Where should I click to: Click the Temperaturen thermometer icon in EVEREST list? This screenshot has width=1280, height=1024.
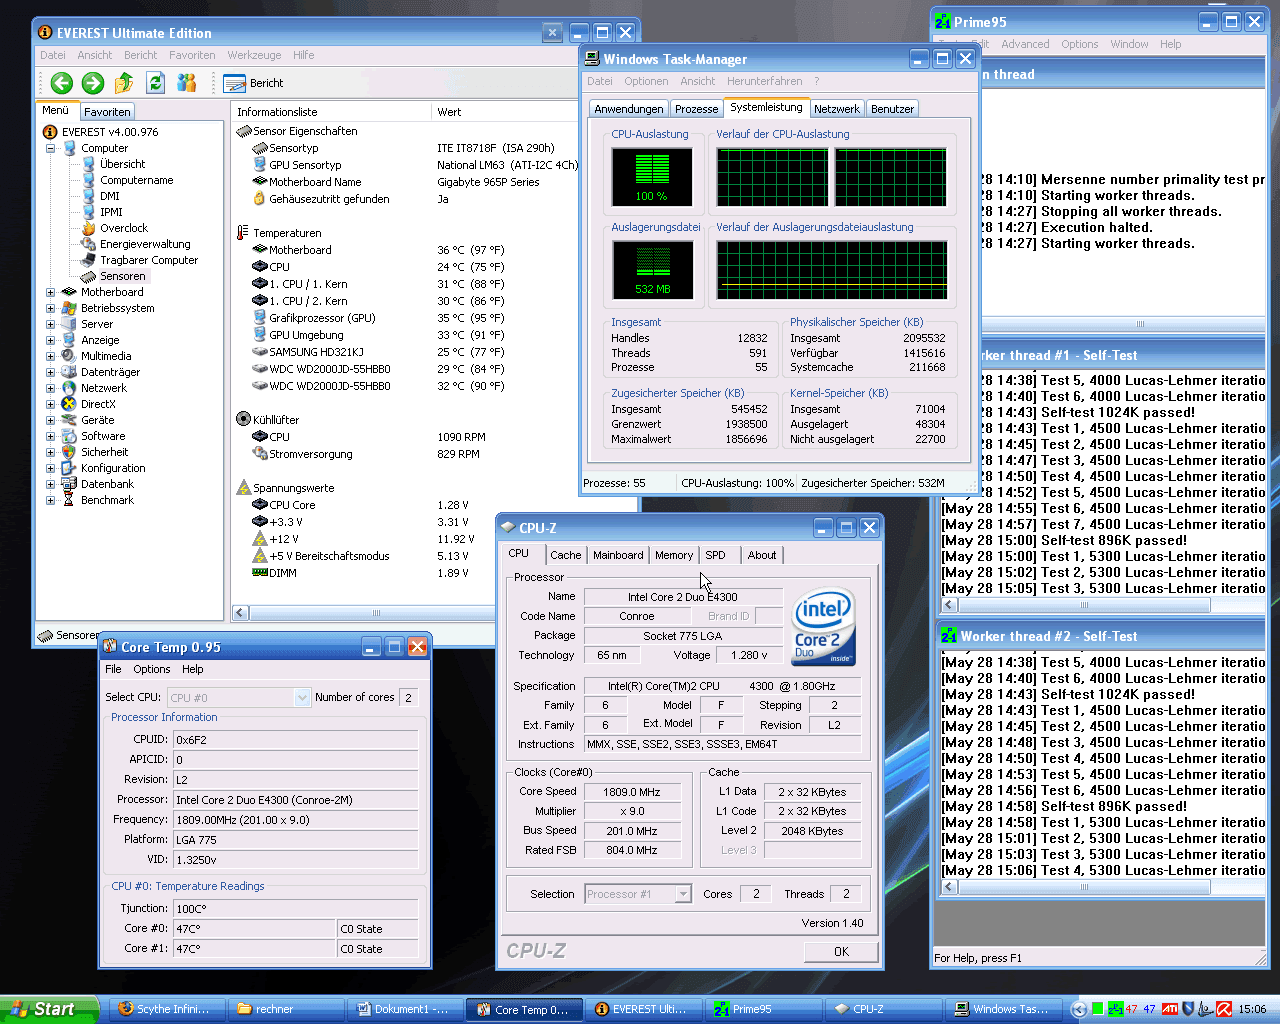tap(243, 233)
